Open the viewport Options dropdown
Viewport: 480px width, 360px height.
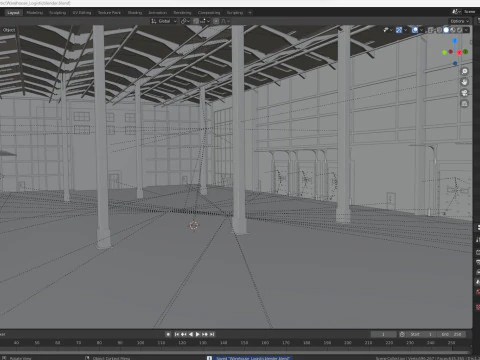click(x=460, y=21)
